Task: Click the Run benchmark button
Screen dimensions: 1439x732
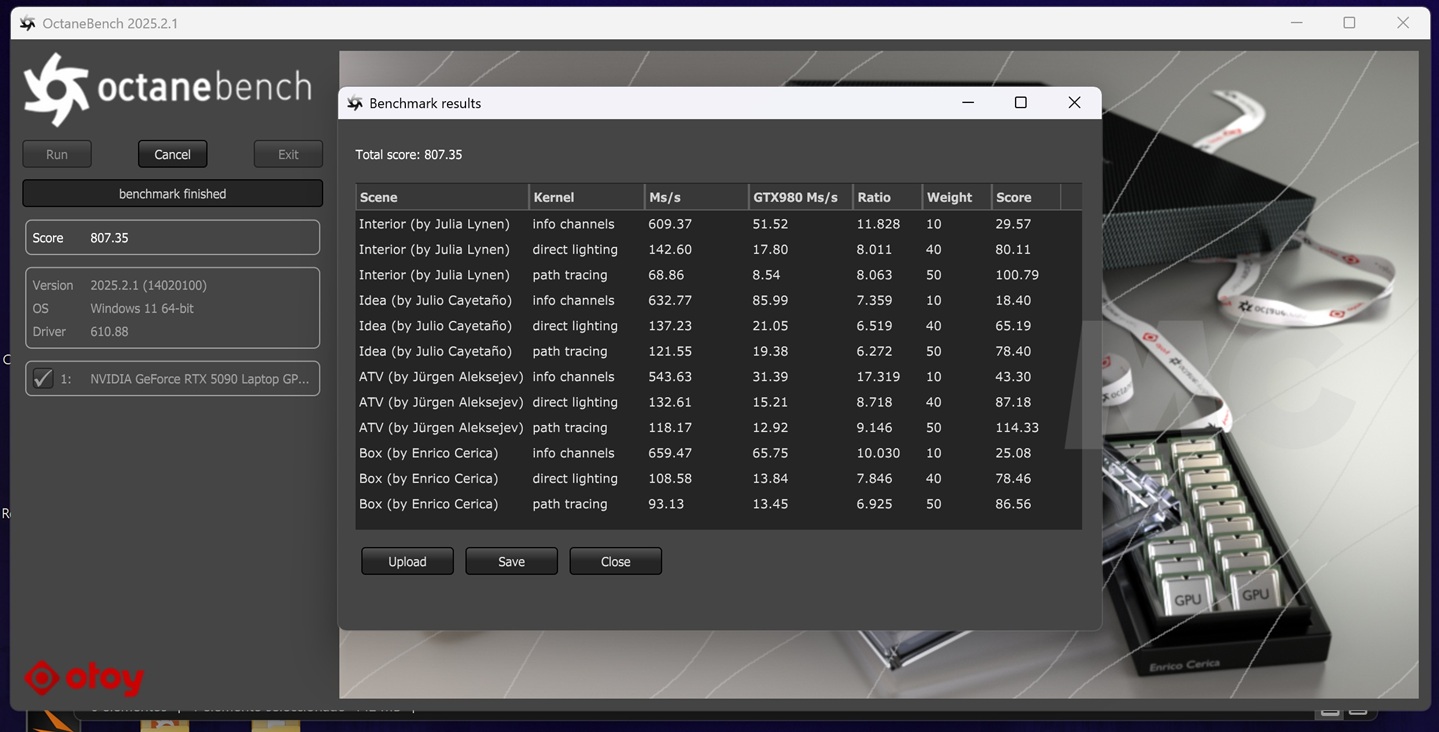Action: click(x=57, y=154)
